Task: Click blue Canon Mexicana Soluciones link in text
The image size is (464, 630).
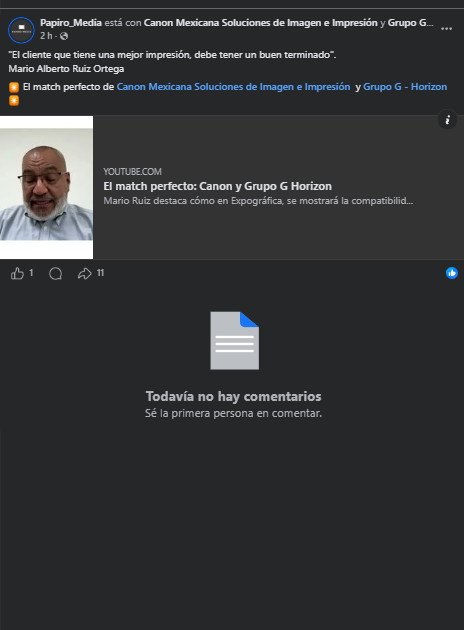Action: tap(233, 87)
